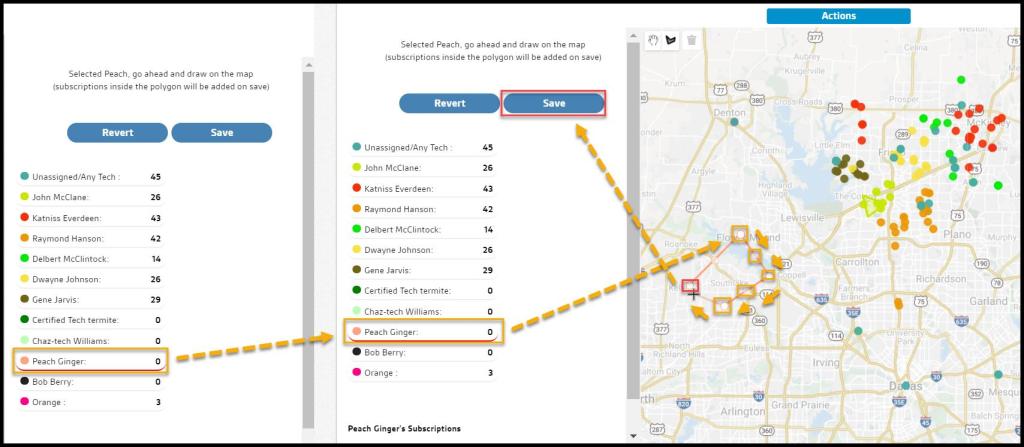Click the top polygon vertex on the map
The image size is (1024, 447).
(739, 235)
